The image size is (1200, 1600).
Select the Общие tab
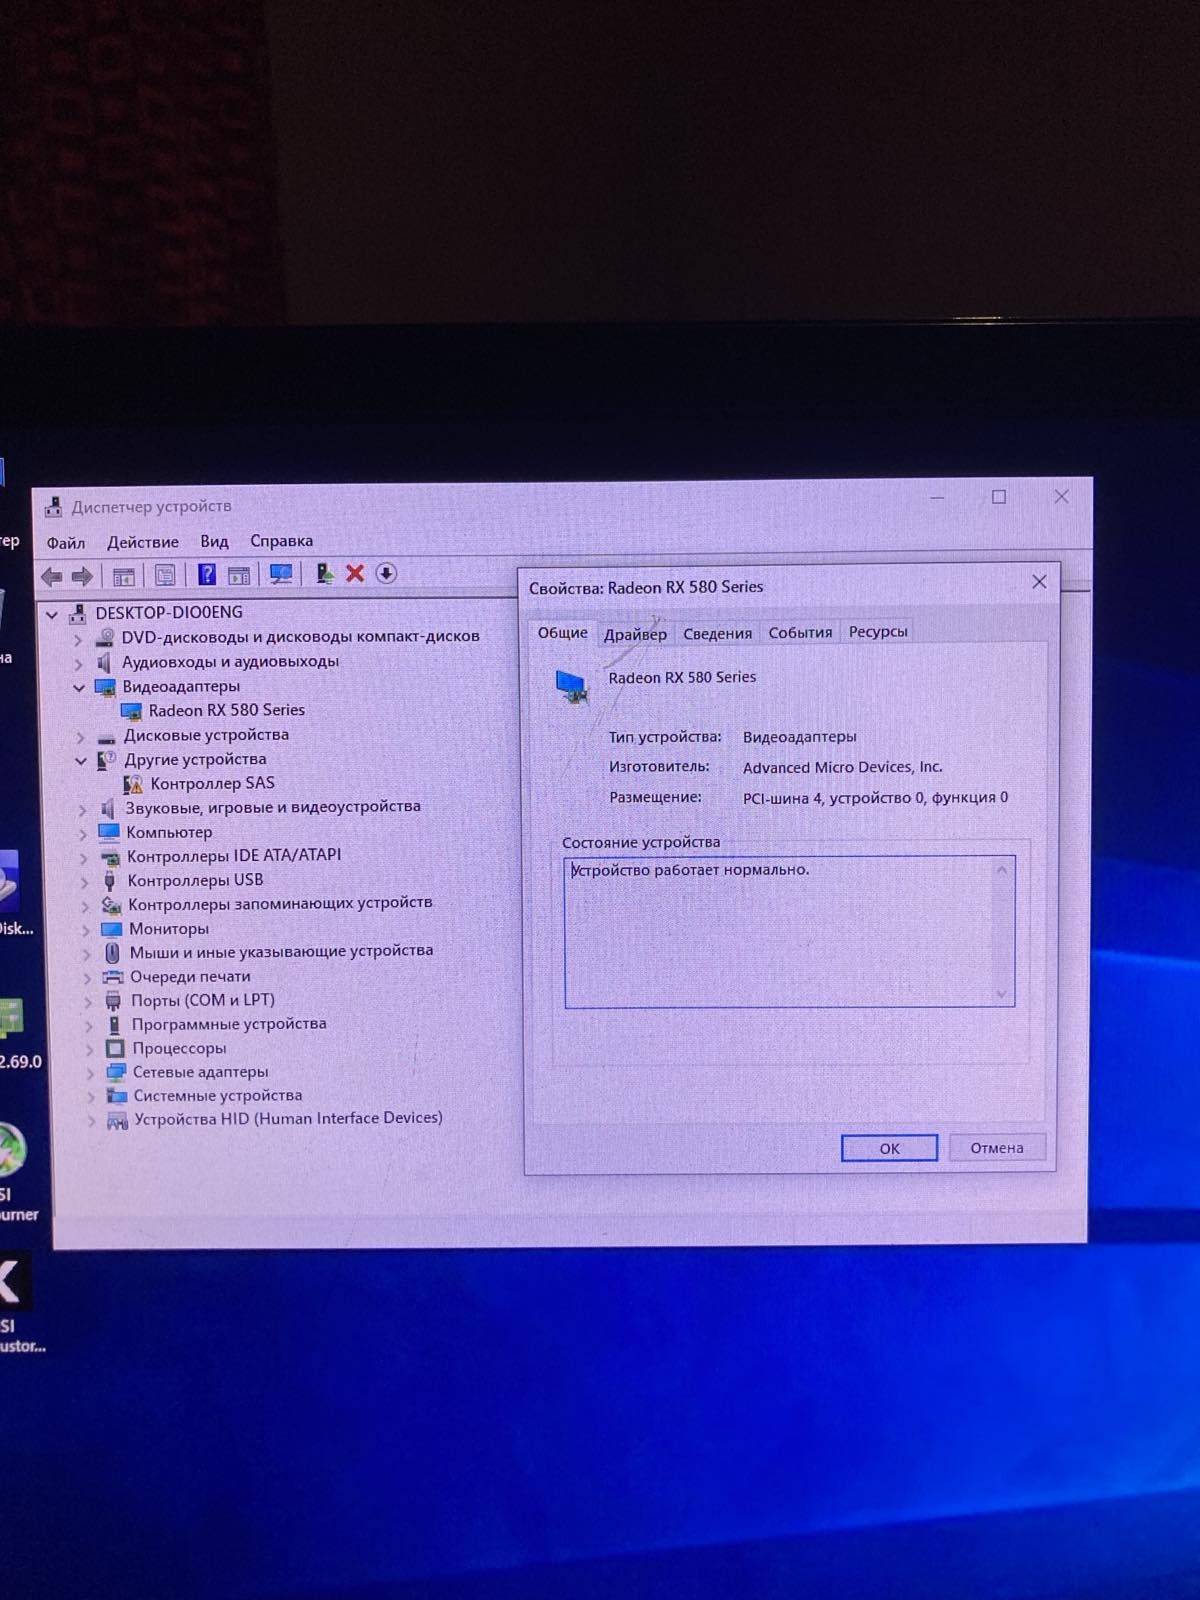coord(562,633)
